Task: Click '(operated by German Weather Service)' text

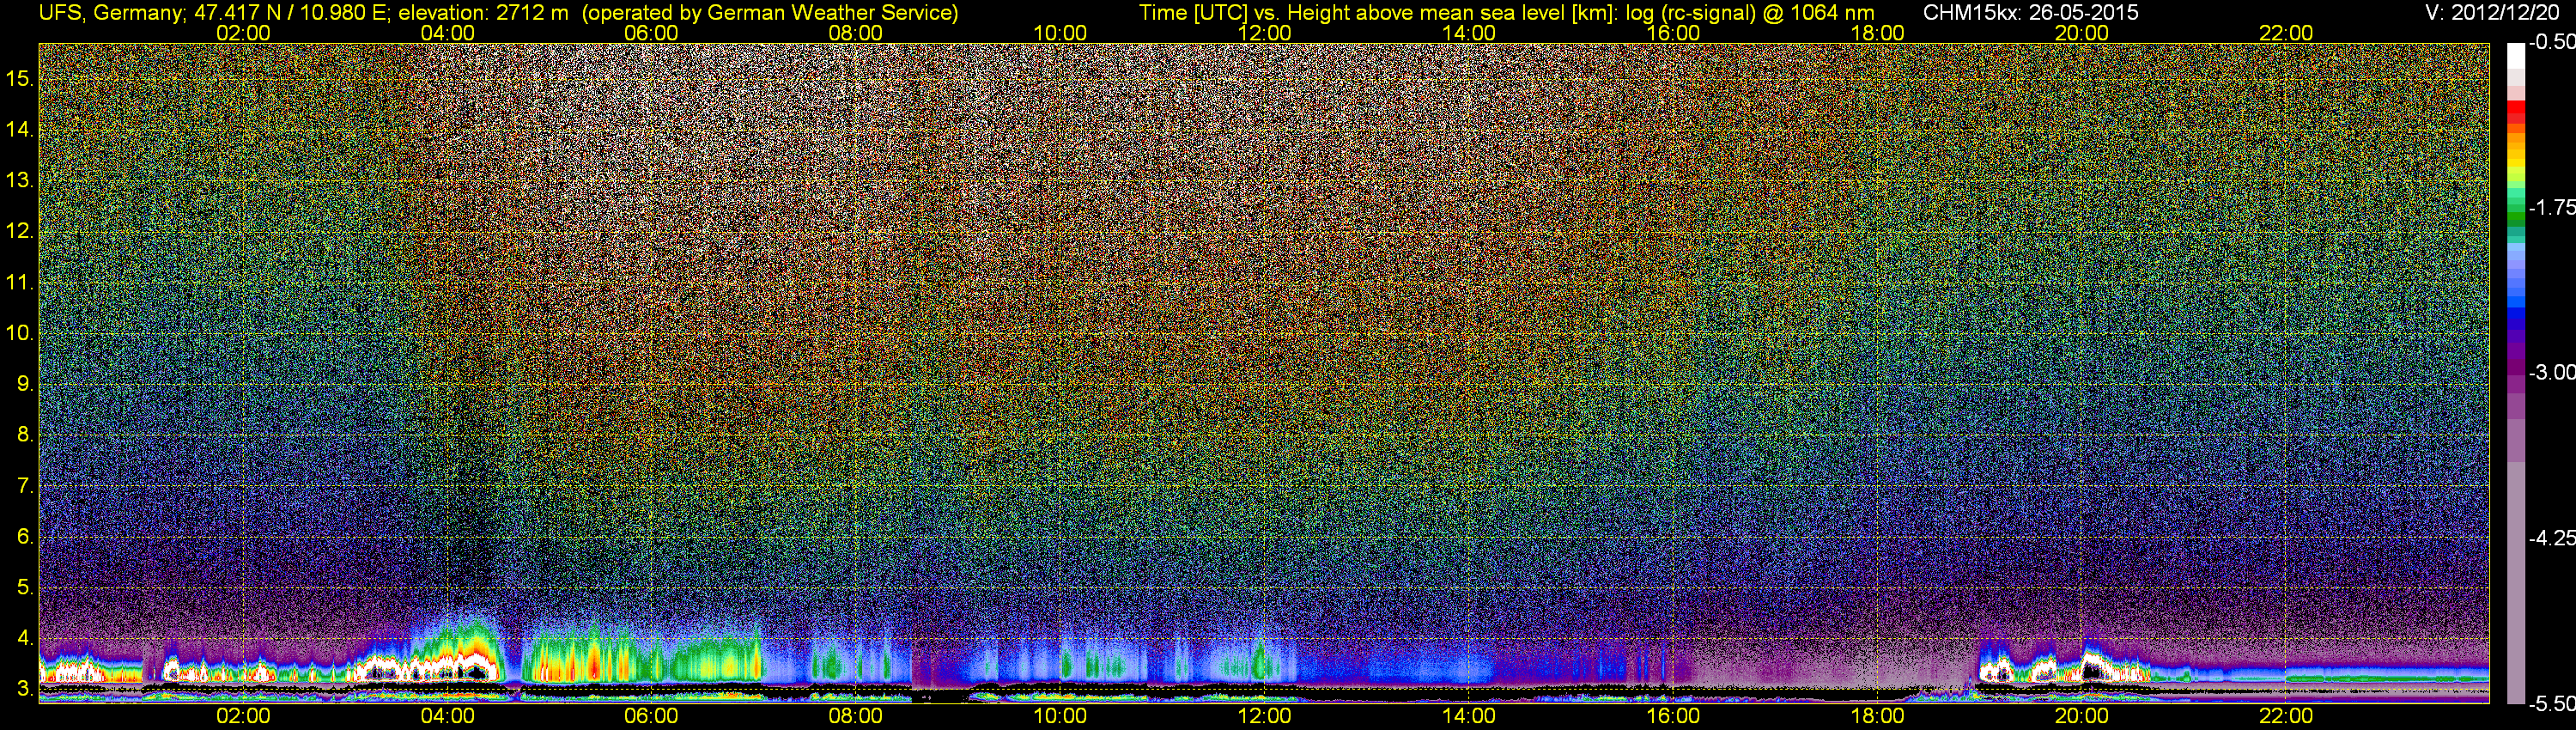Action: click(x=770, y=12)
